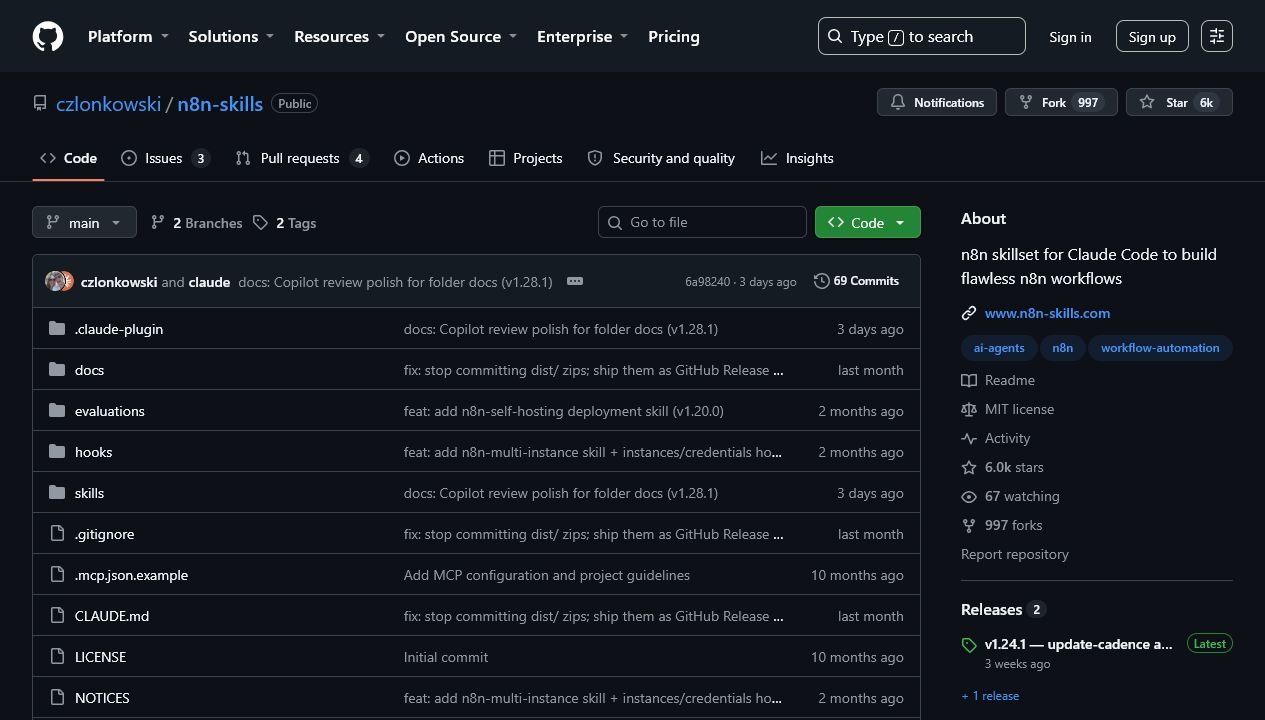Click the docs folder icon

coord(57,370)
